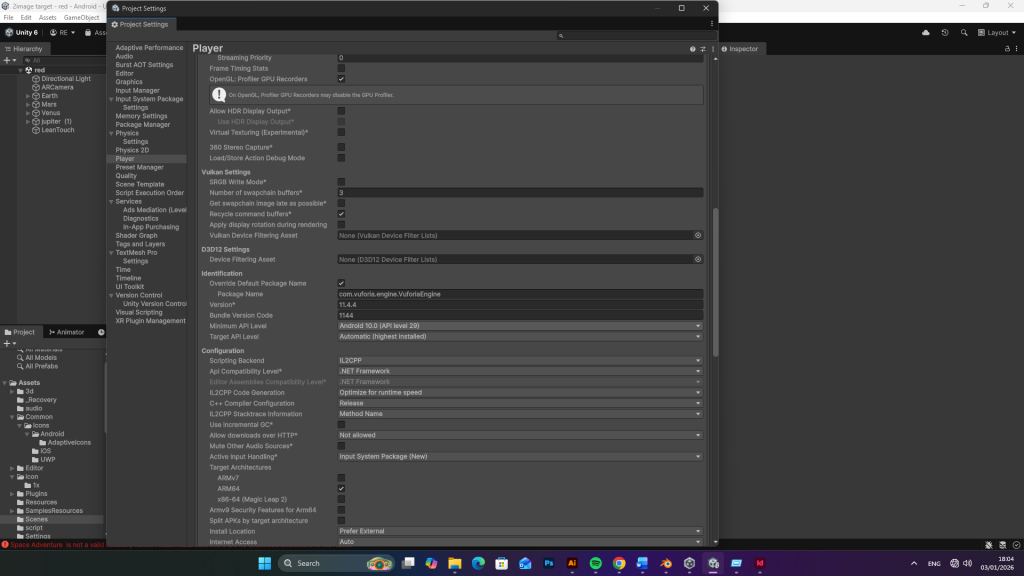Uncheck the ARM64 architecture checkbox
Screen dimensions: 1024x576
coord(341,488)
